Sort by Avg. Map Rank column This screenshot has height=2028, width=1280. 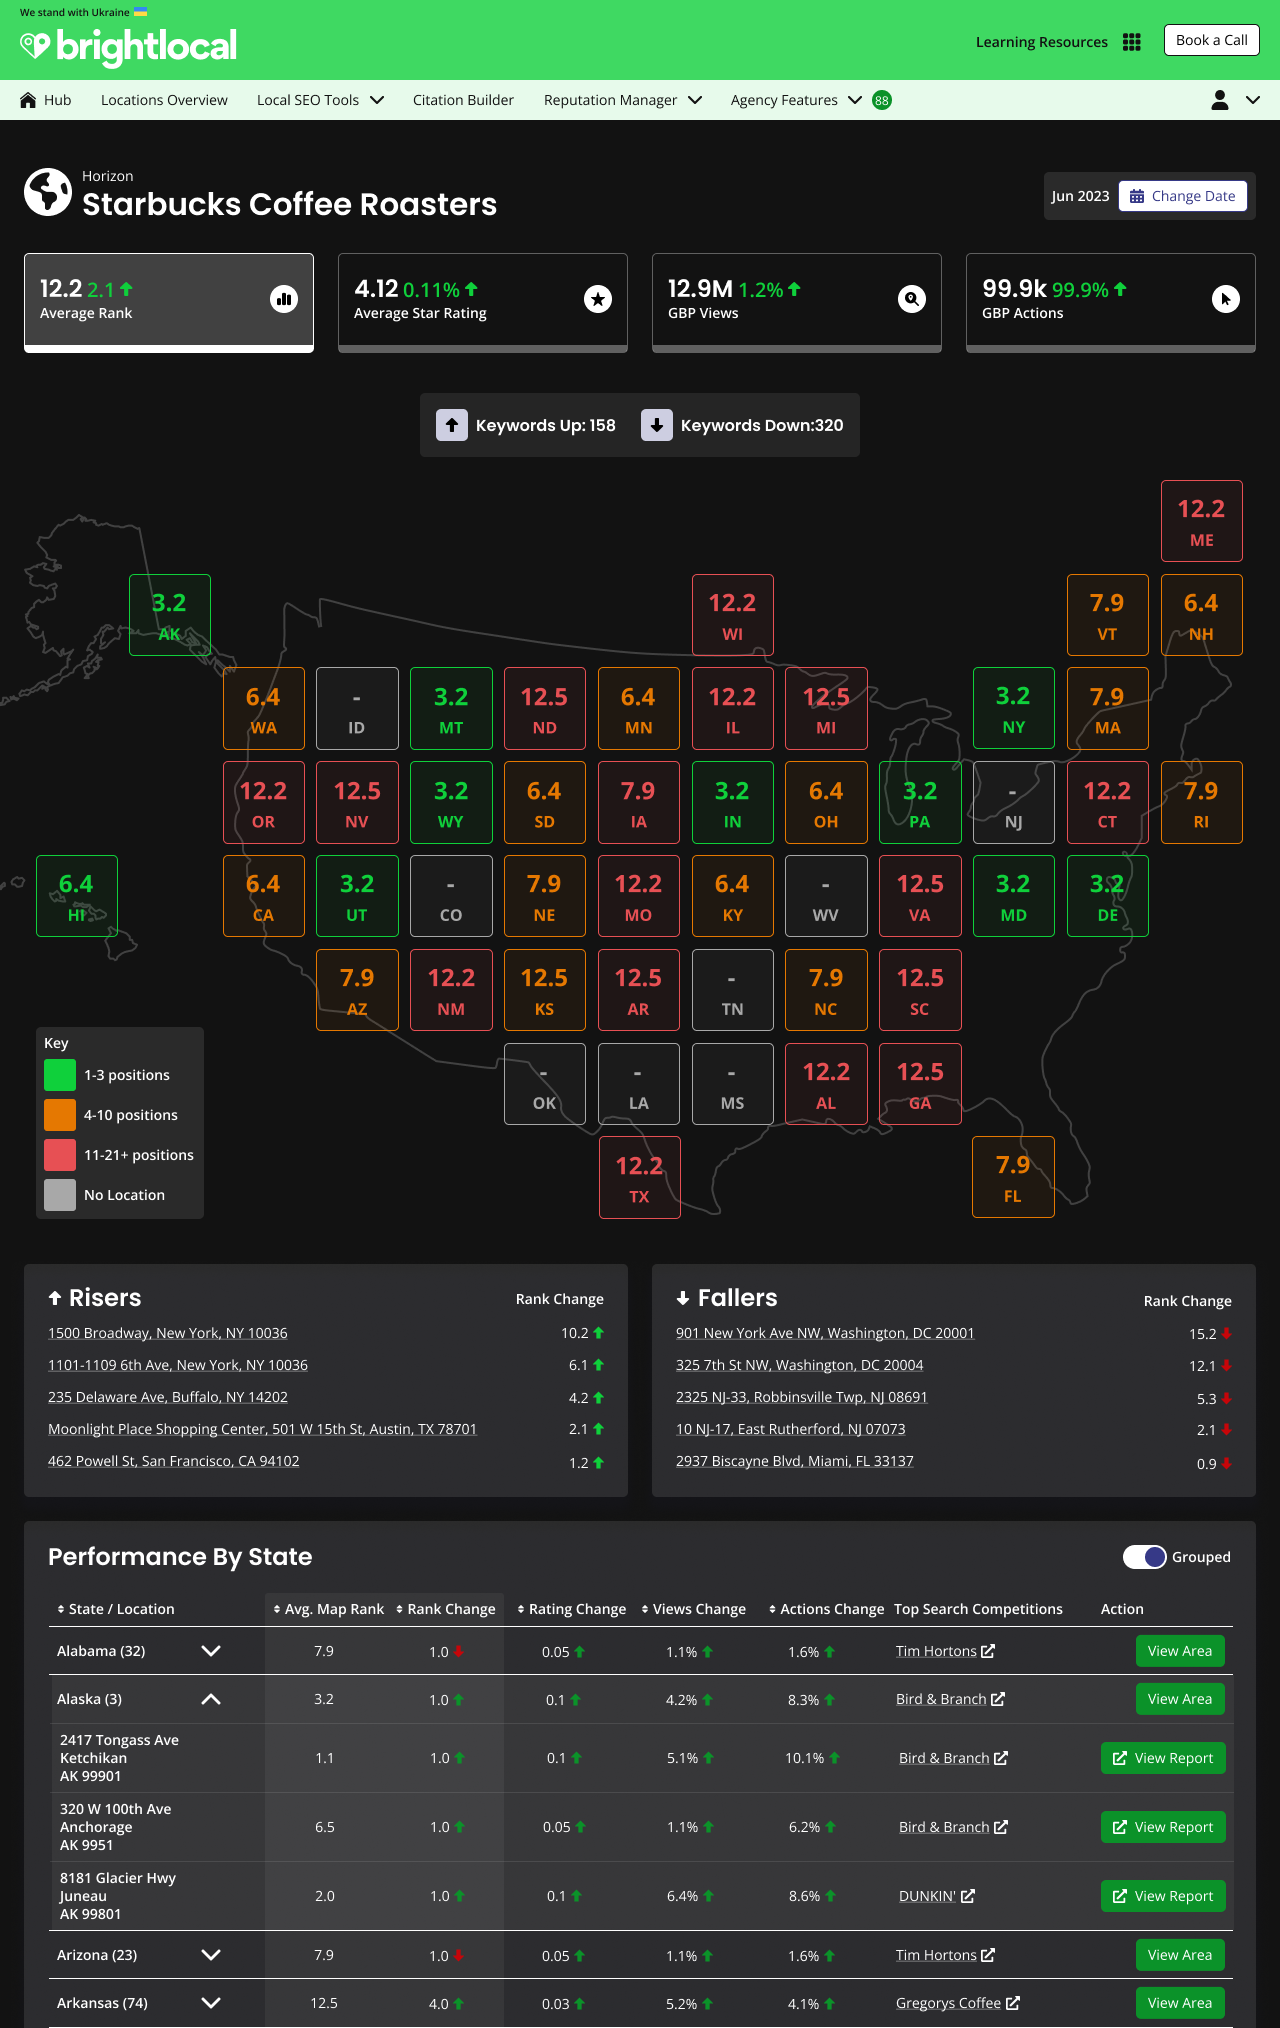(x=328, y=1609)
